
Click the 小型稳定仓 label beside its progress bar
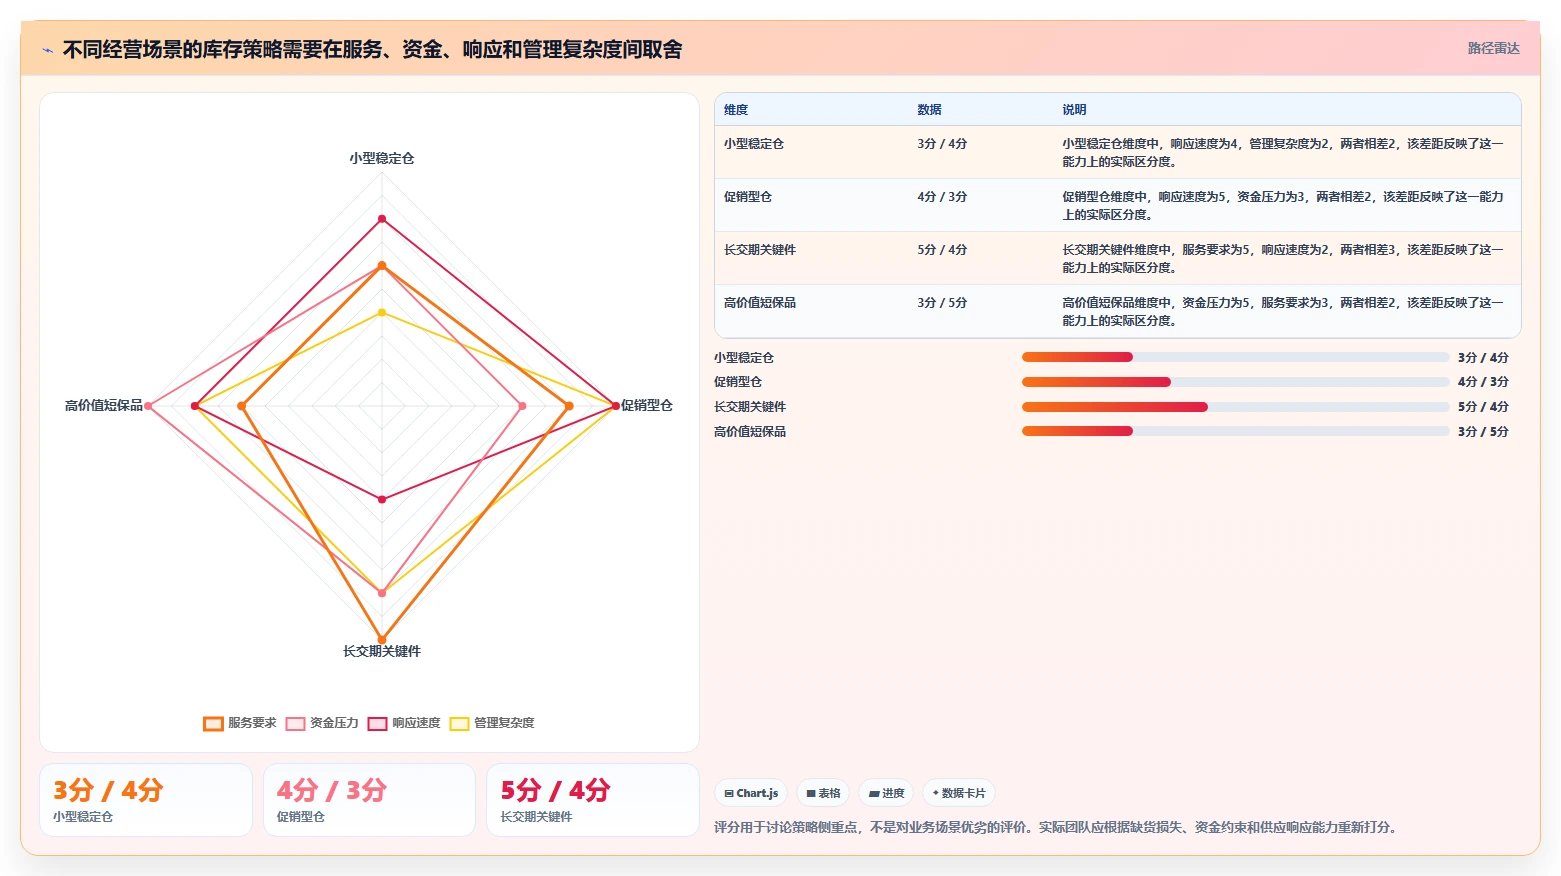click(x=744, y=358)
